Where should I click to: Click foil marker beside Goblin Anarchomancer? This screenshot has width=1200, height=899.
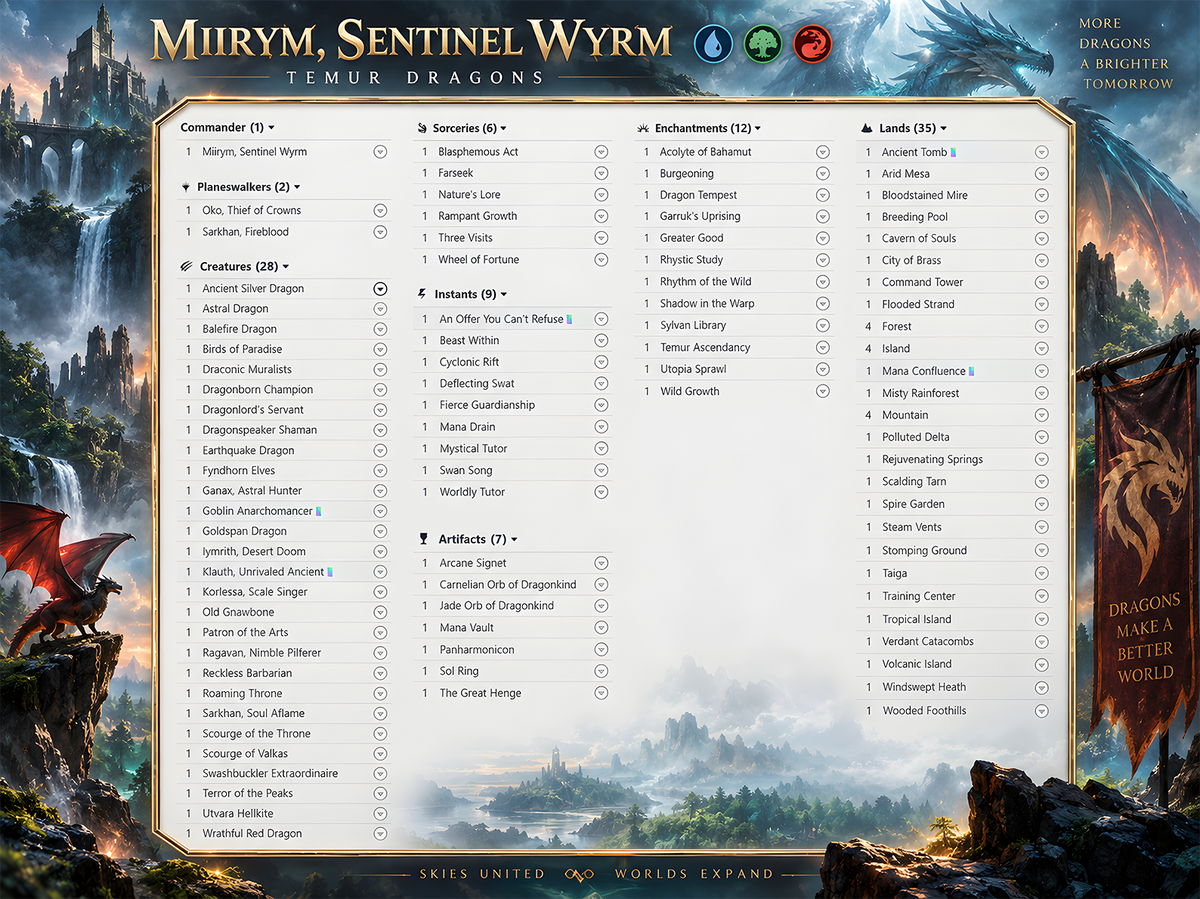pyautogui.click(x=319, y=511)
